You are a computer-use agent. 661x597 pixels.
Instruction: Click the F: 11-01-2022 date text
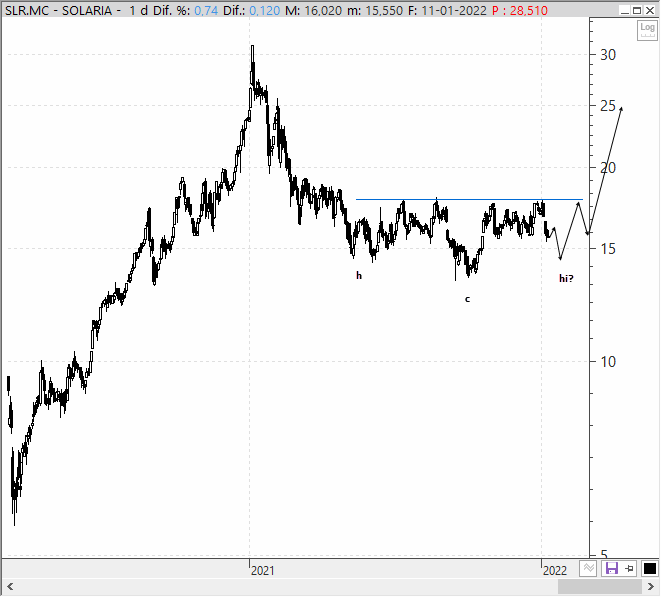point(447,10)
